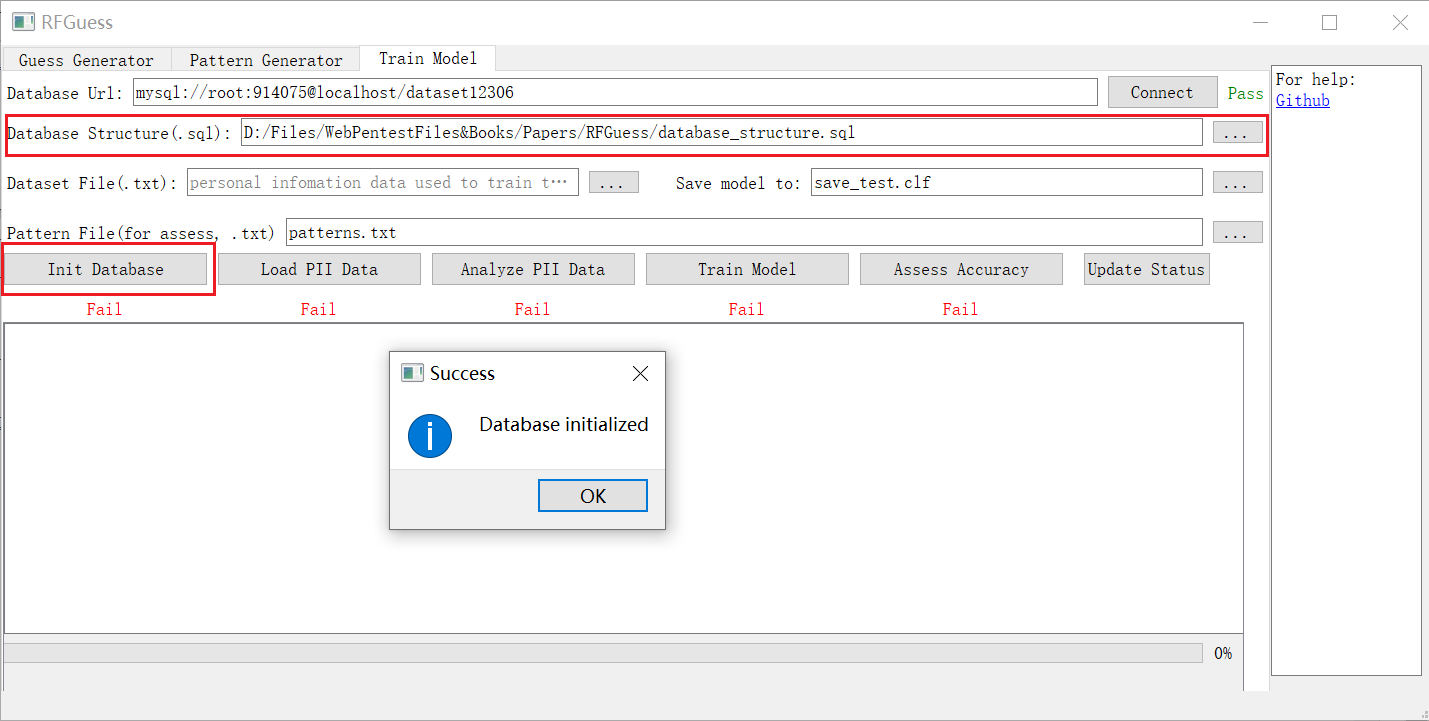
Task: Click the progress bar at the bottom
Action: [x=603, y=653]
